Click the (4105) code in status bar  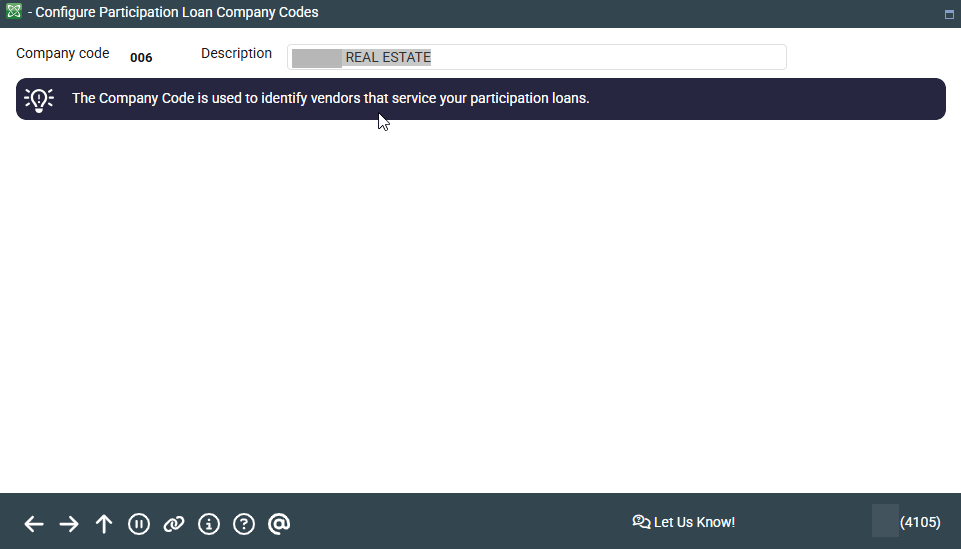click(x=919, y=522)
